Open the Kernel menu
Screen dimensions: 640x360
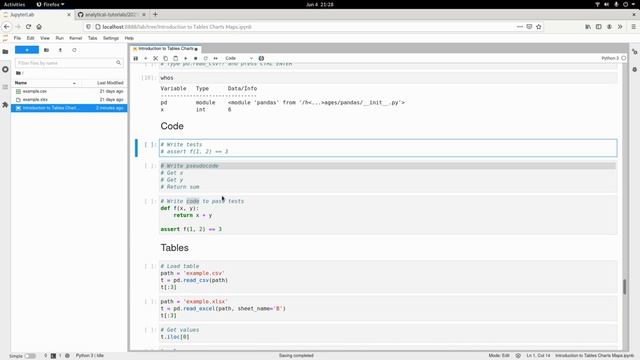(76, 38)
